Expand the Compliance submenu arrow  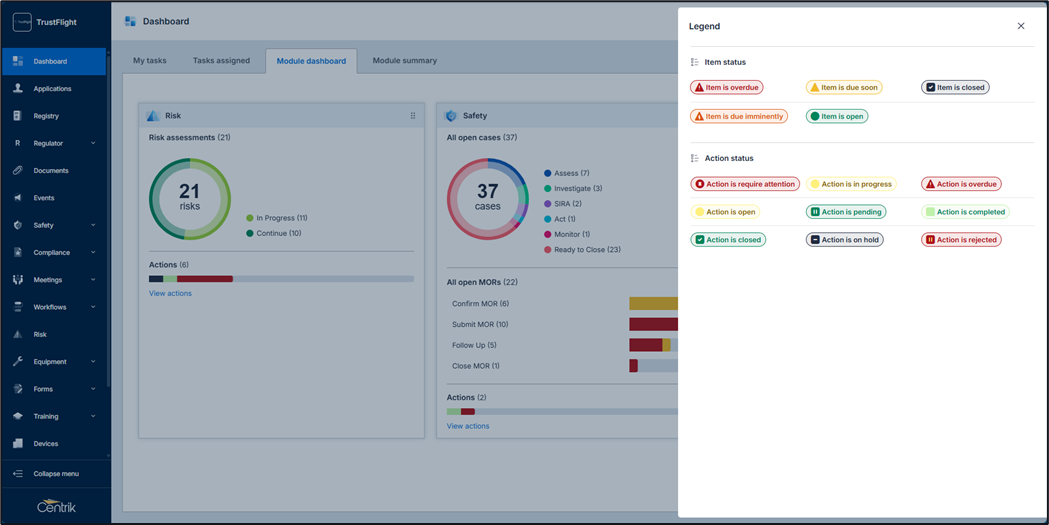[x=93, y=252]
